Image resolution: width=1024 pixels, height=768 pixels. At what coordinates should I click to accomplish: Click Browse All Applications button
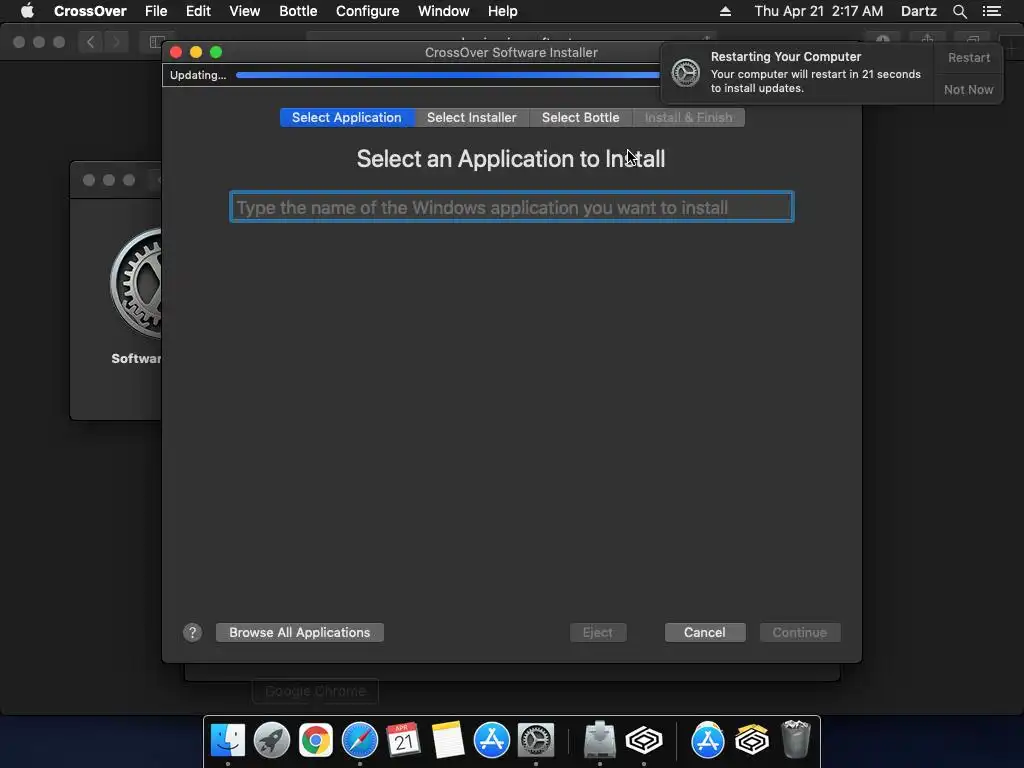(300, 632)
